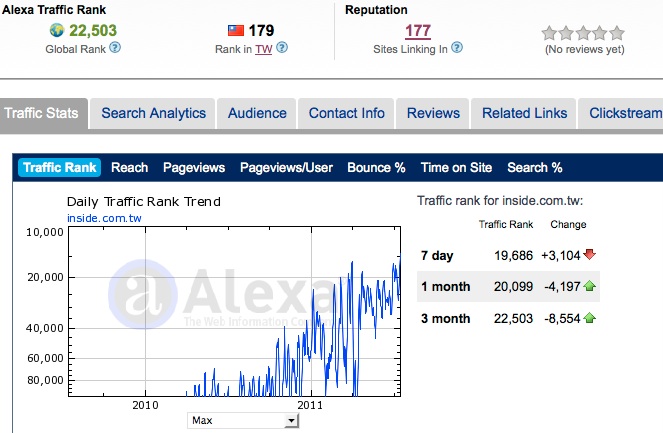The width and height of the screenshot is (663, 433).
Task: Click the globe icon beside Global Rank 22,503
Action: click(57, 30)
